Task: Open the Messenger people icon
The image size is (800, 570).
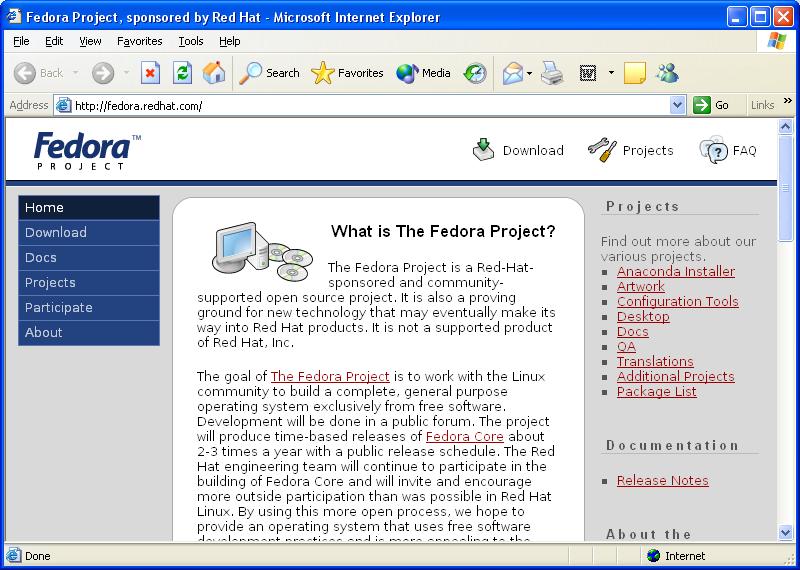Action: tap(667, 73)
